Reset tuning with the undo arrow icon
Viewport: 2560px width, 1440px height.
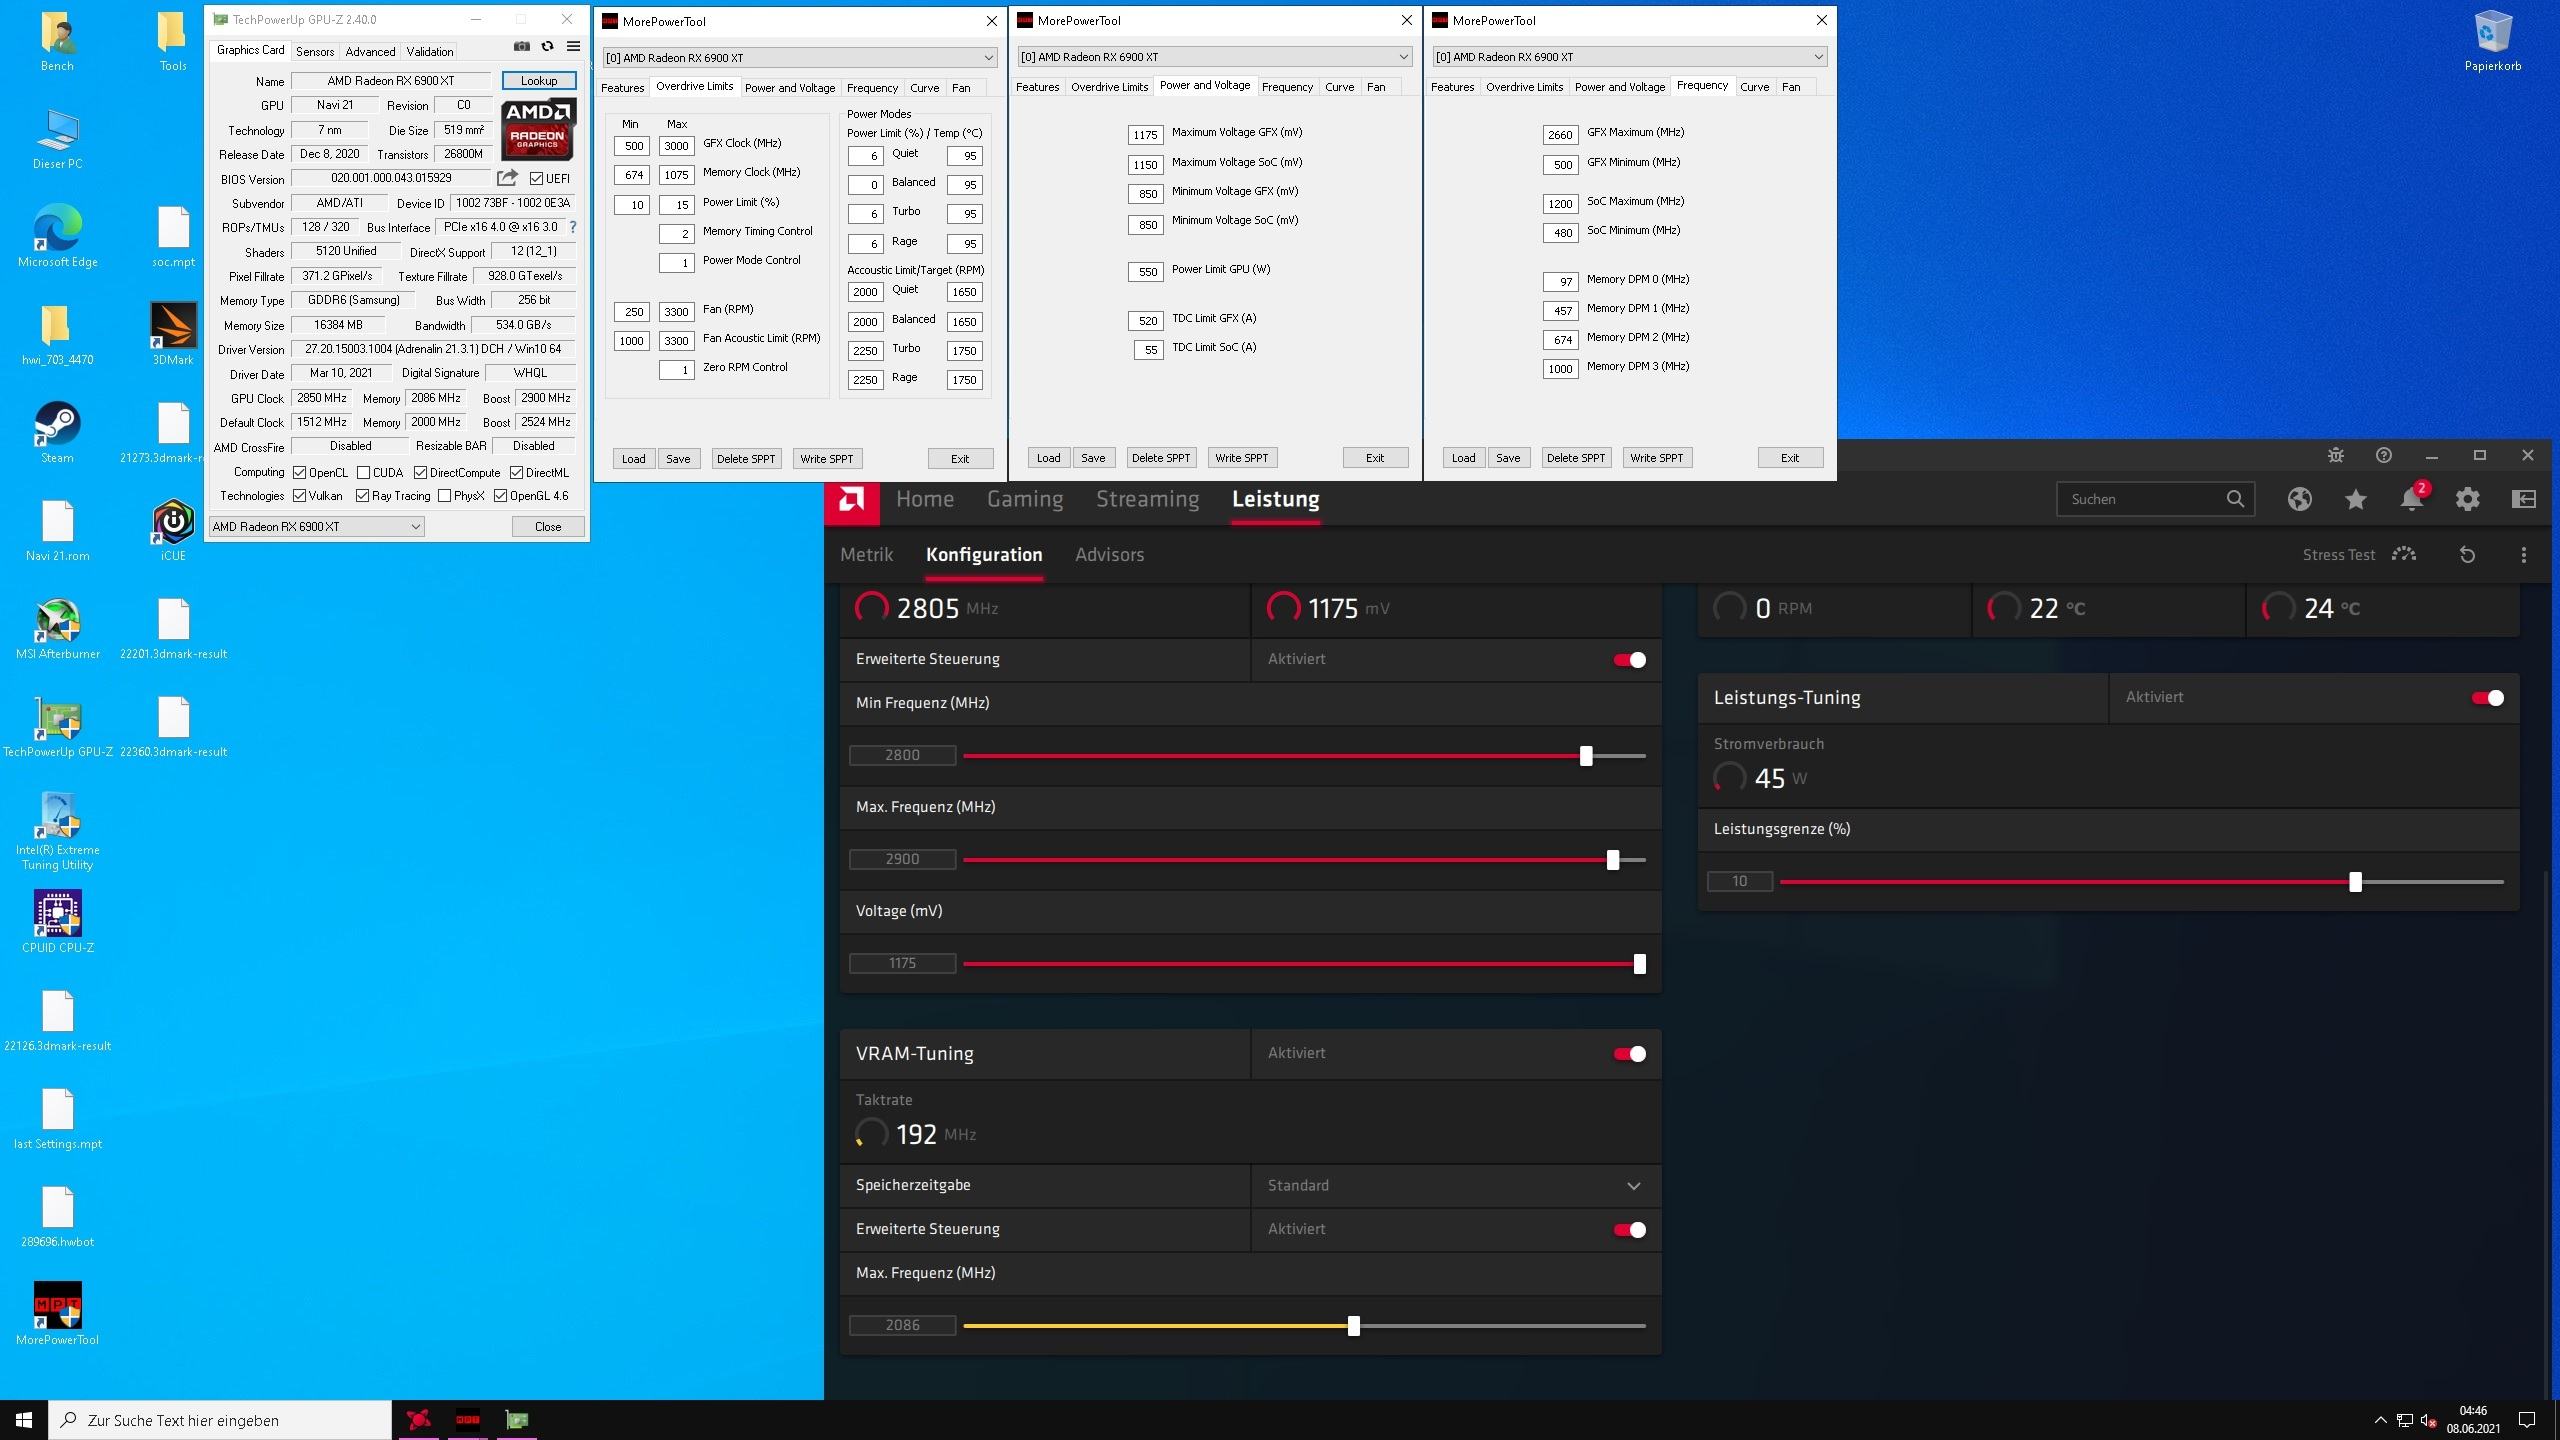point(2467,555)
